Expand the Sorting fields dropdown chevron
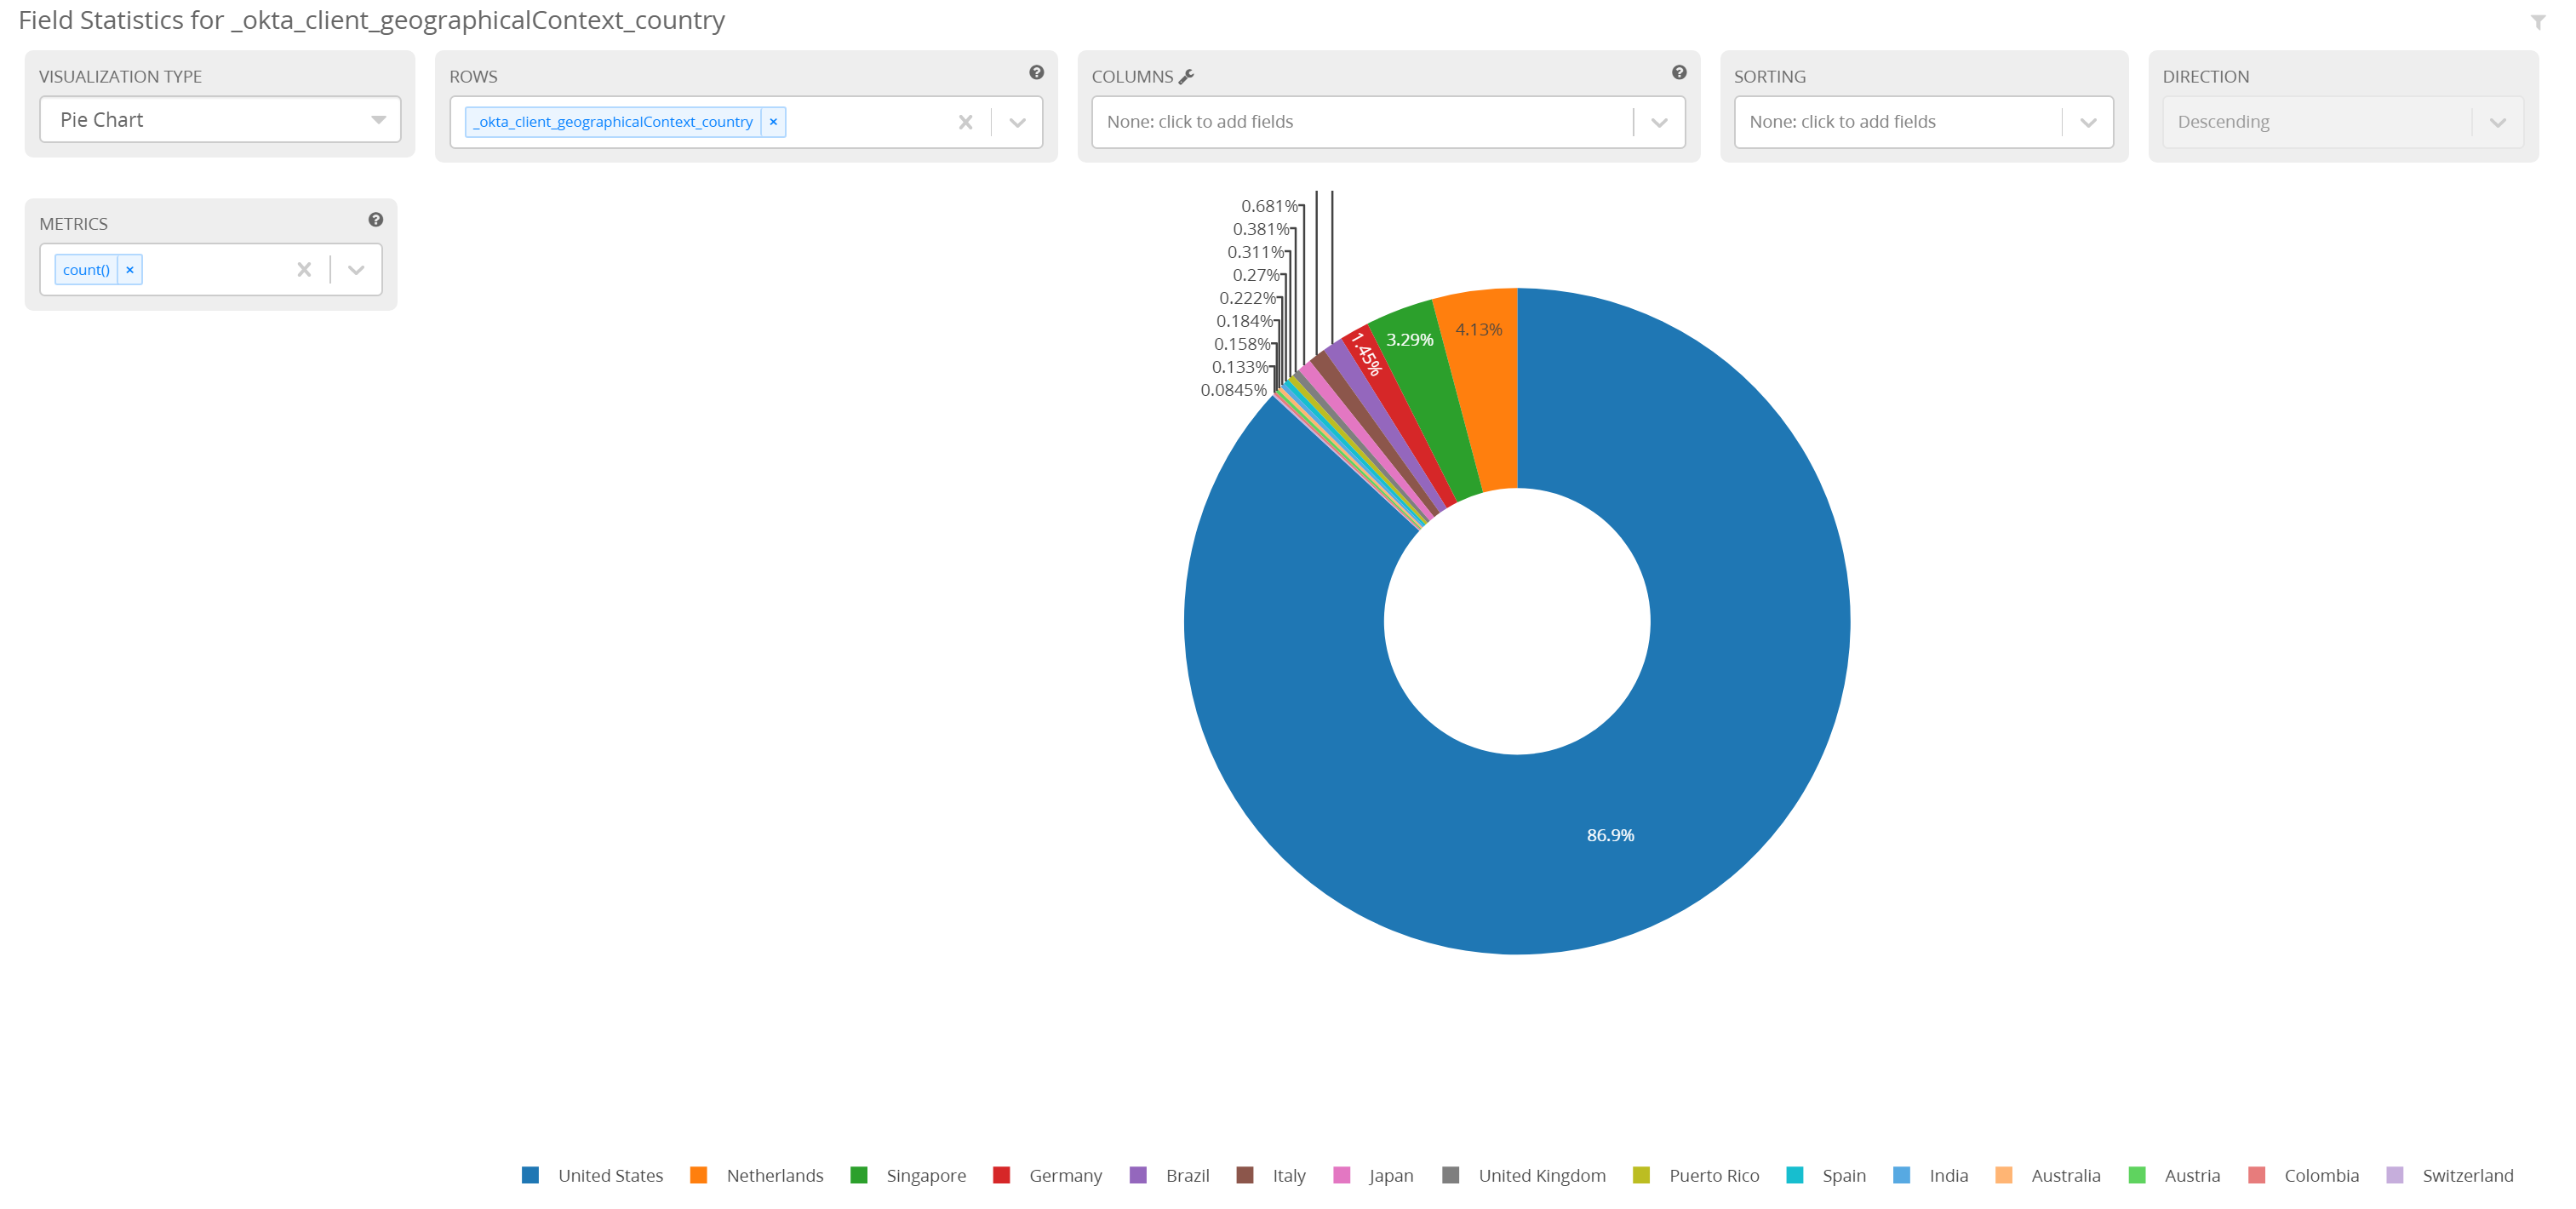The height and width of the screenshot is (1209, 2576). (2088, 122)
